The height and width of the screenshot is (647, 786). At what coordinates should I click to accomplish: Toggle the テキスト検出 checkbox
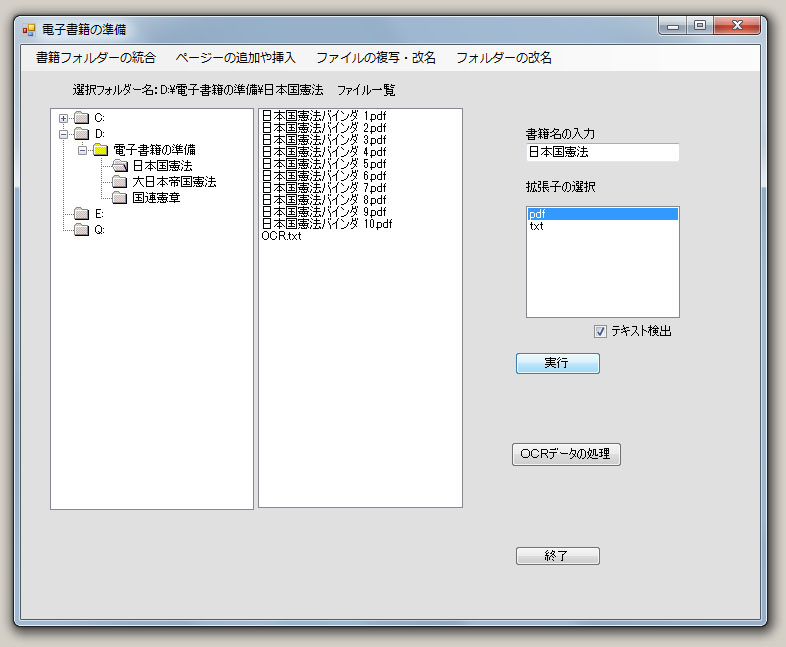coord(600,331)
